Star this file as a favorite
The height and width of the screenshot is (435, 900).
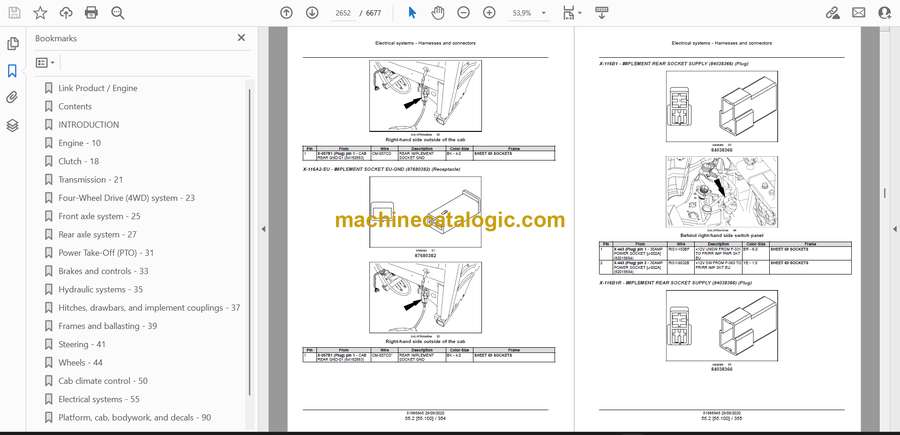point(40,13)
